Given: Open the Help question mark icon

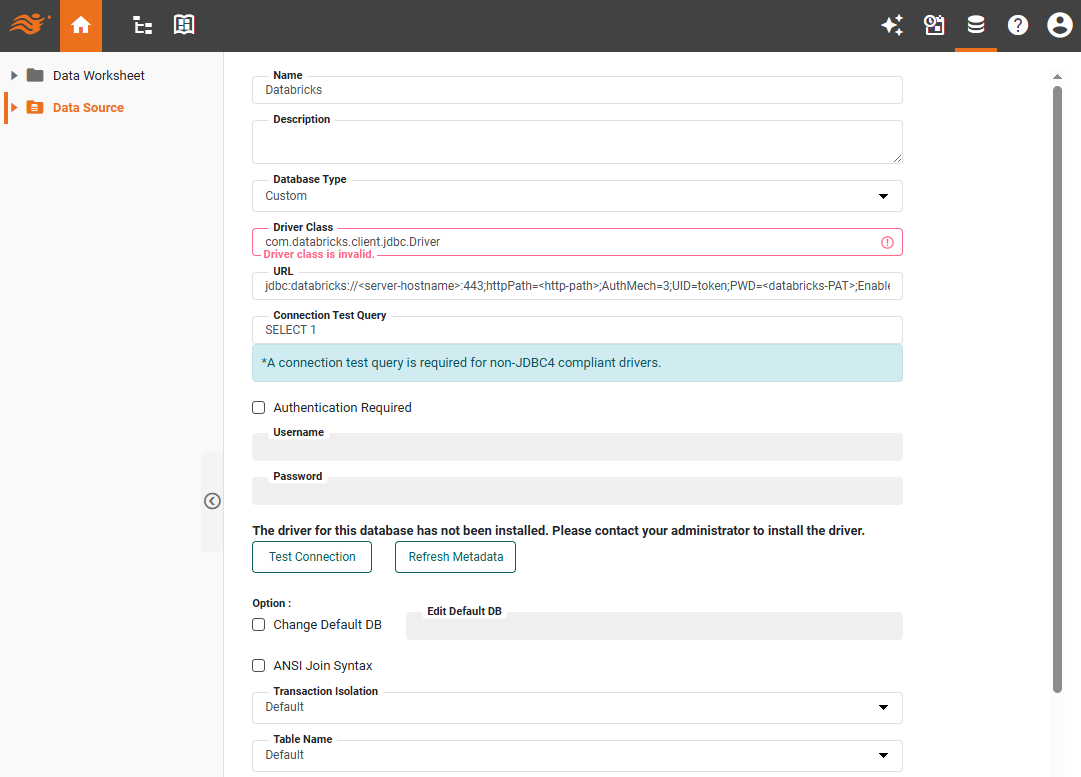Looking at the screenshot, I should (1018, 25).
